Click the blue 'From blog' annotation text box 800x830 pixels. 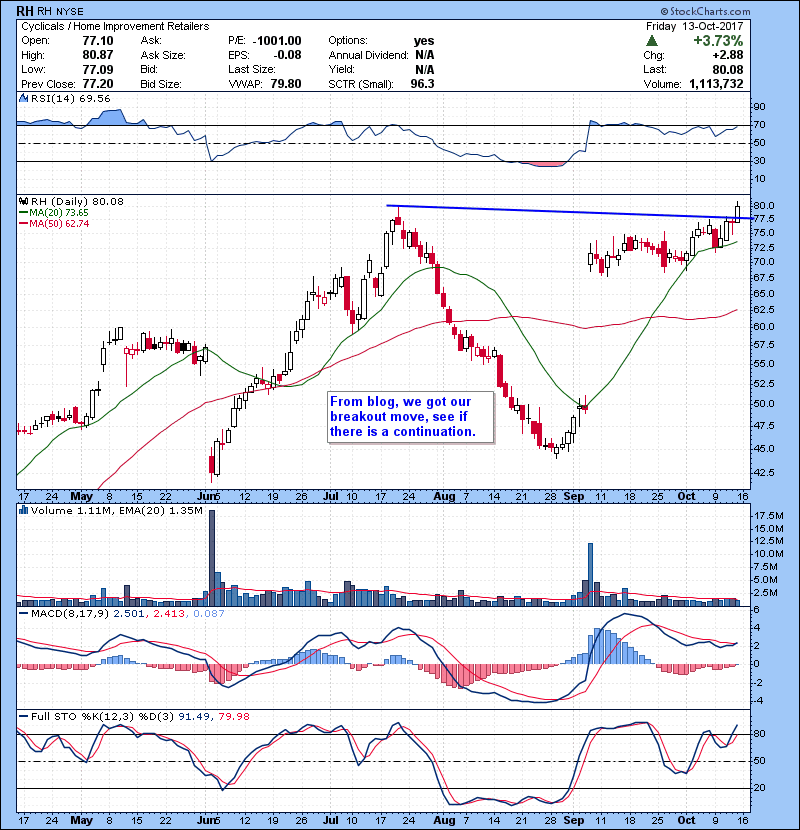pos(411,417)
